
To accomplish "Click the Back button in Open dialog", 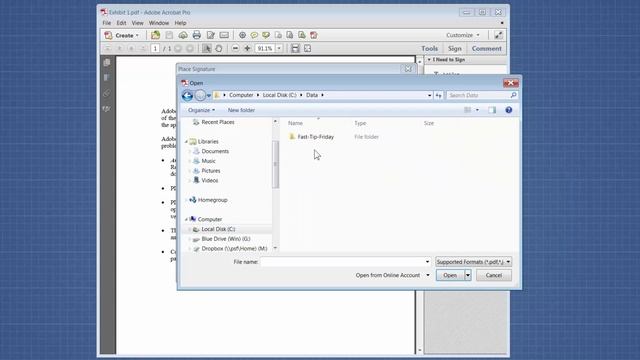I will (187, 96).
